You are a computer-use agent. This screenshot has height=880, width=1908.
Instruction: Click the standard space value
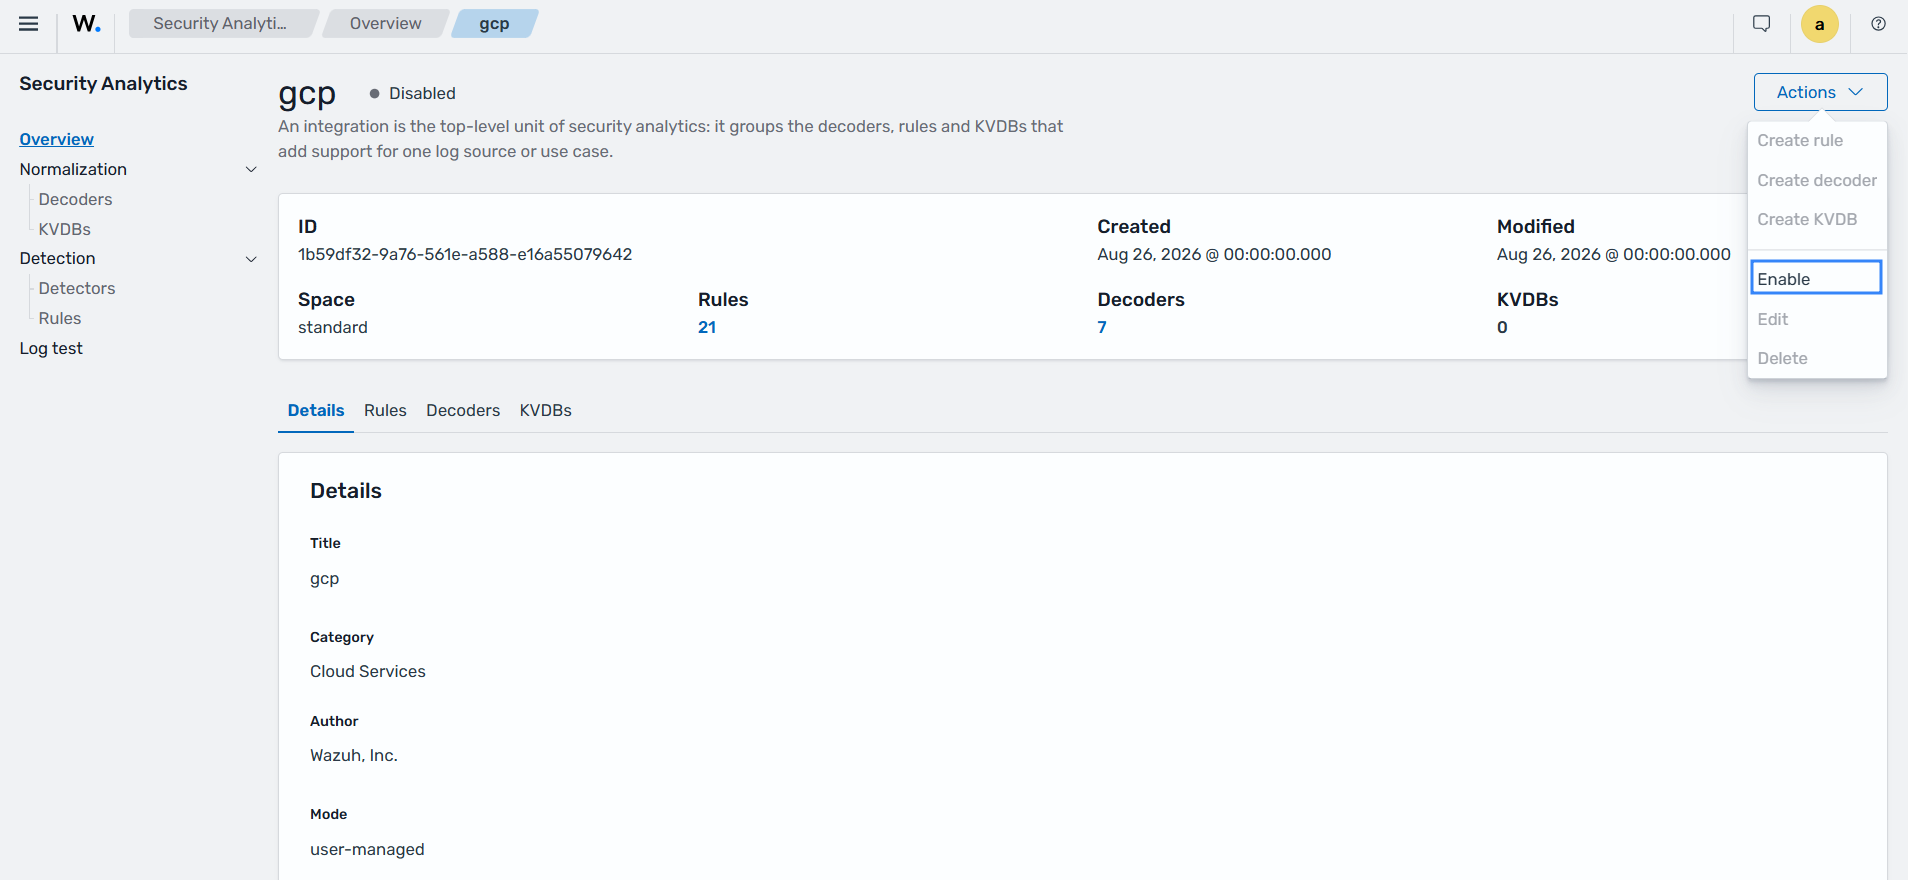click(x=333, y=328)
